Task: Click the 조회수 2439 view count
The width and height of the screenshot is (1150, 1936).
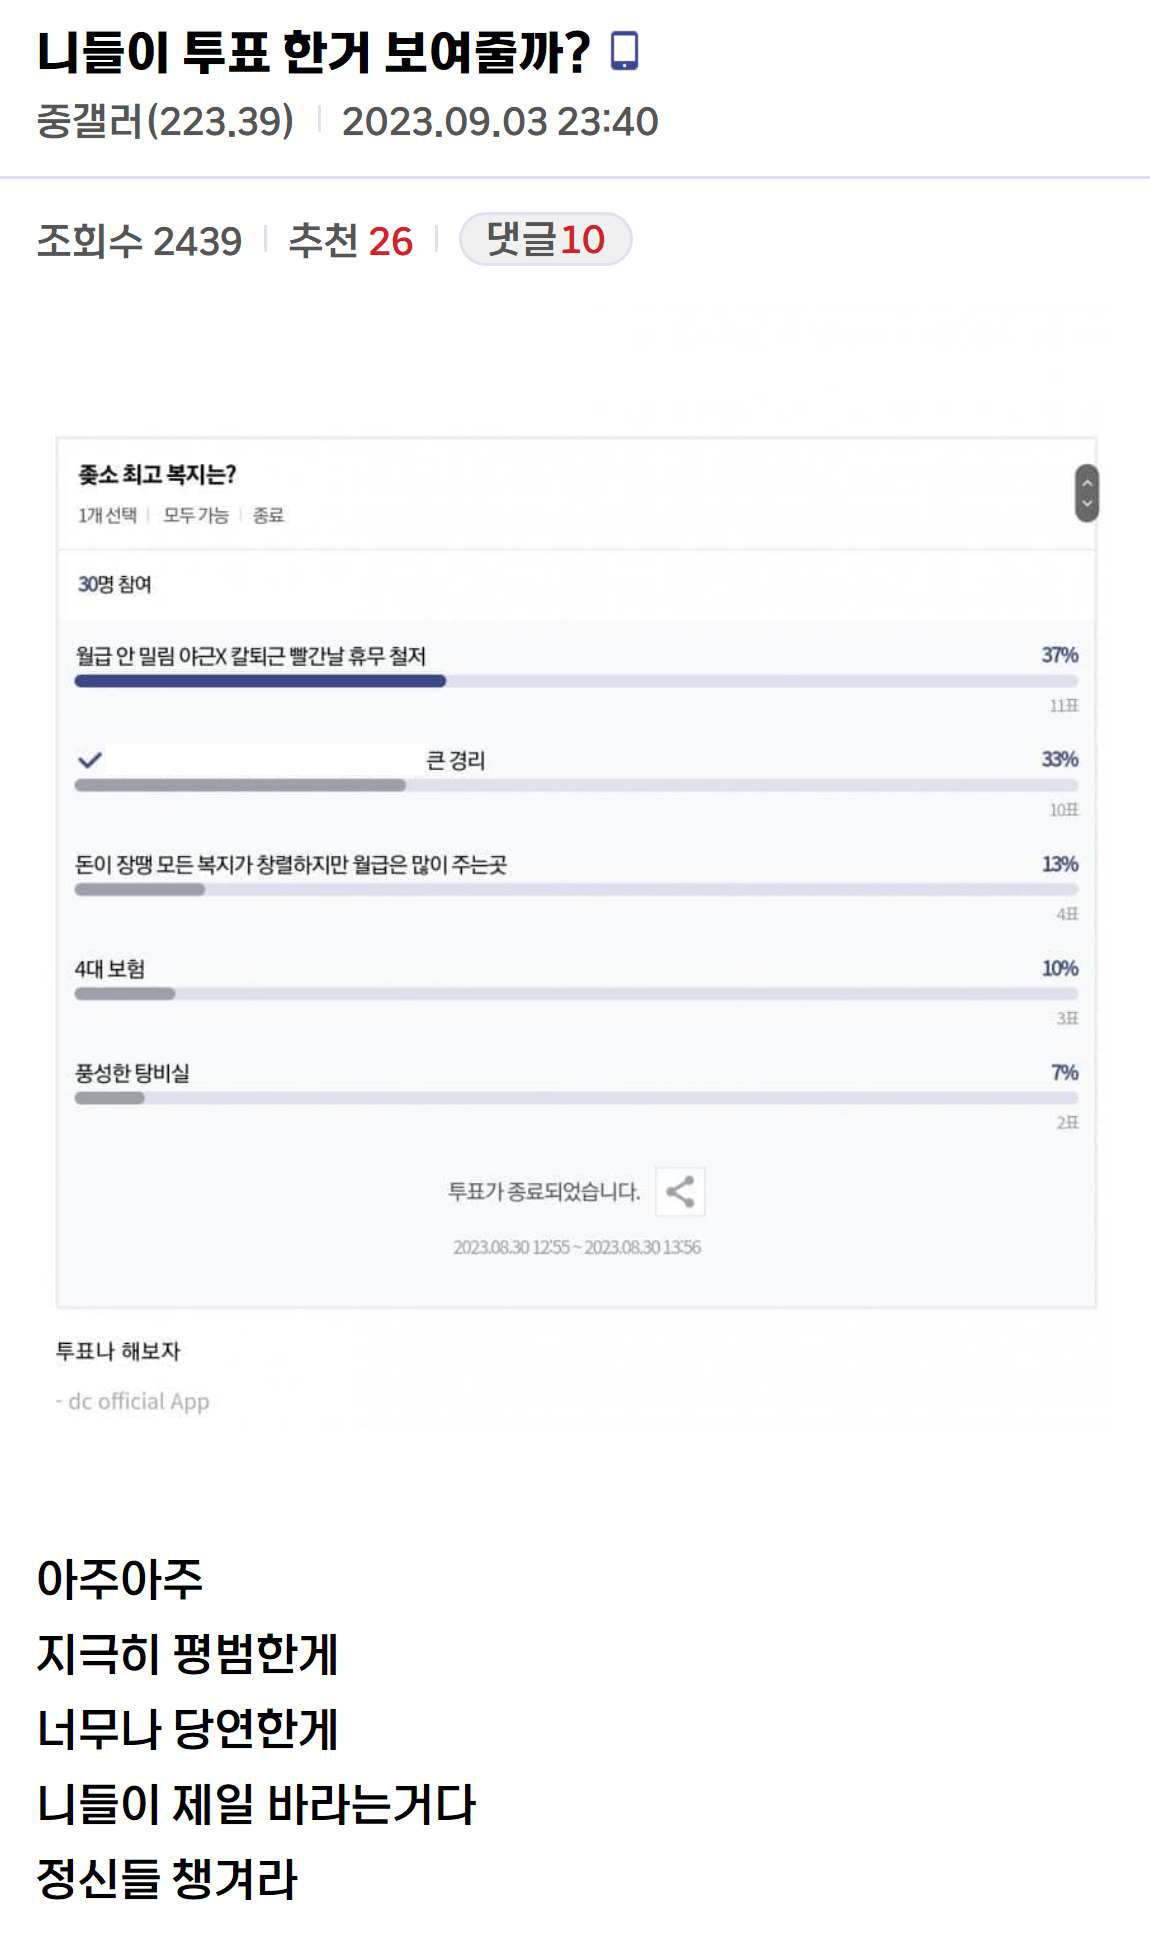Action: pyautogui.click(x=139, y=241)
